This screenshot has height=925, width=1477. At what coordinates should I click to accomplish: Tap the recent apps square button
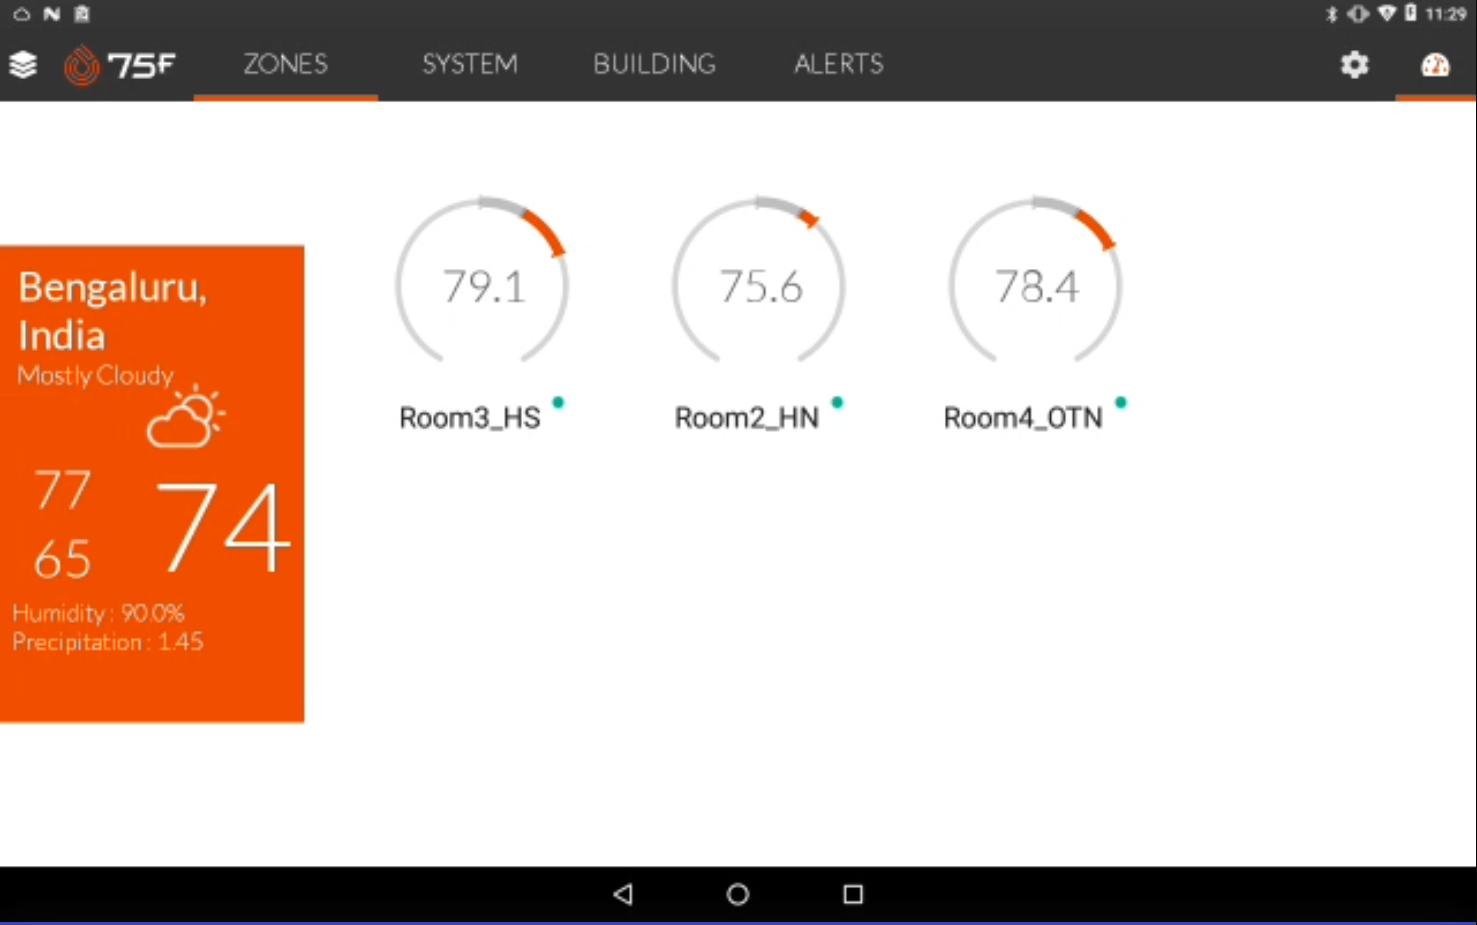(x=853, y=894)
